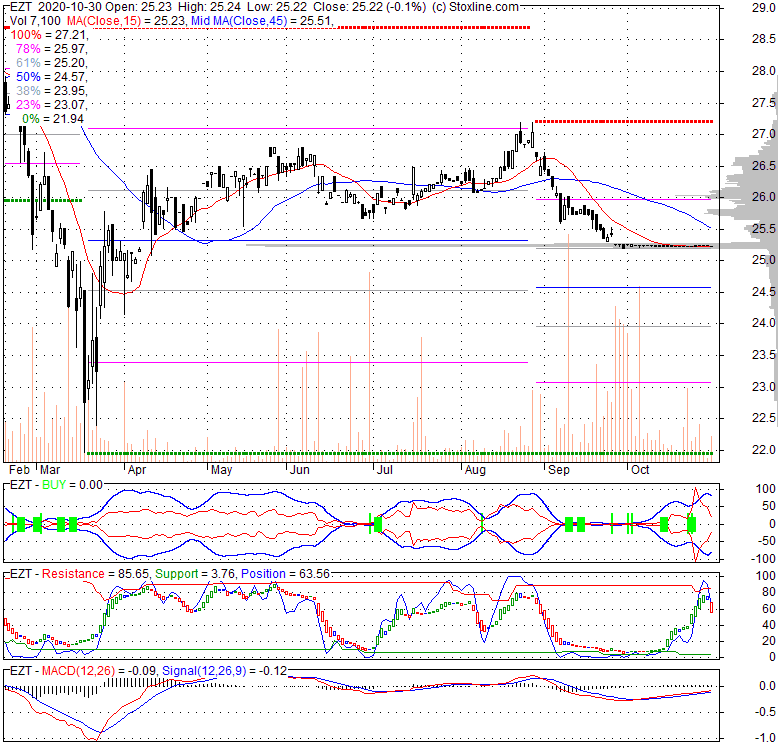
Task: Click the May month axis label
Action: (221, 470)
